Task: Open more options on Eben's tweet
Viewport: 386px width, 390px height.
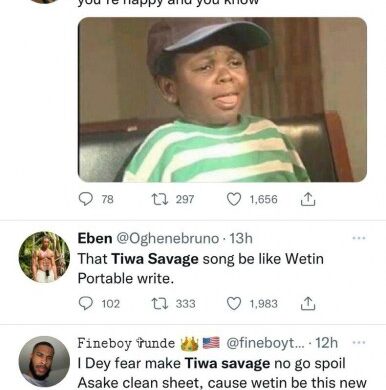Action: (359, 238)
